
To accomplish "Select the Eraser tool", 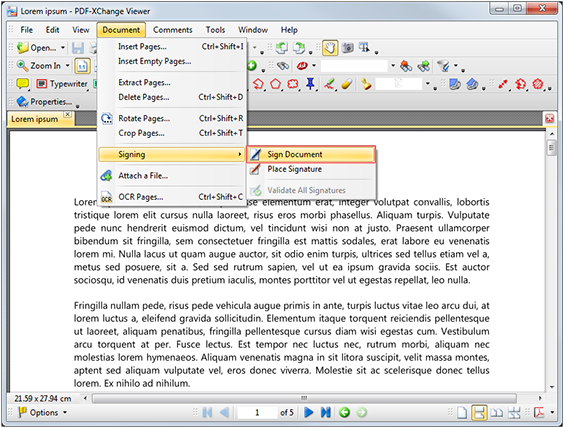I will point(347,84).
